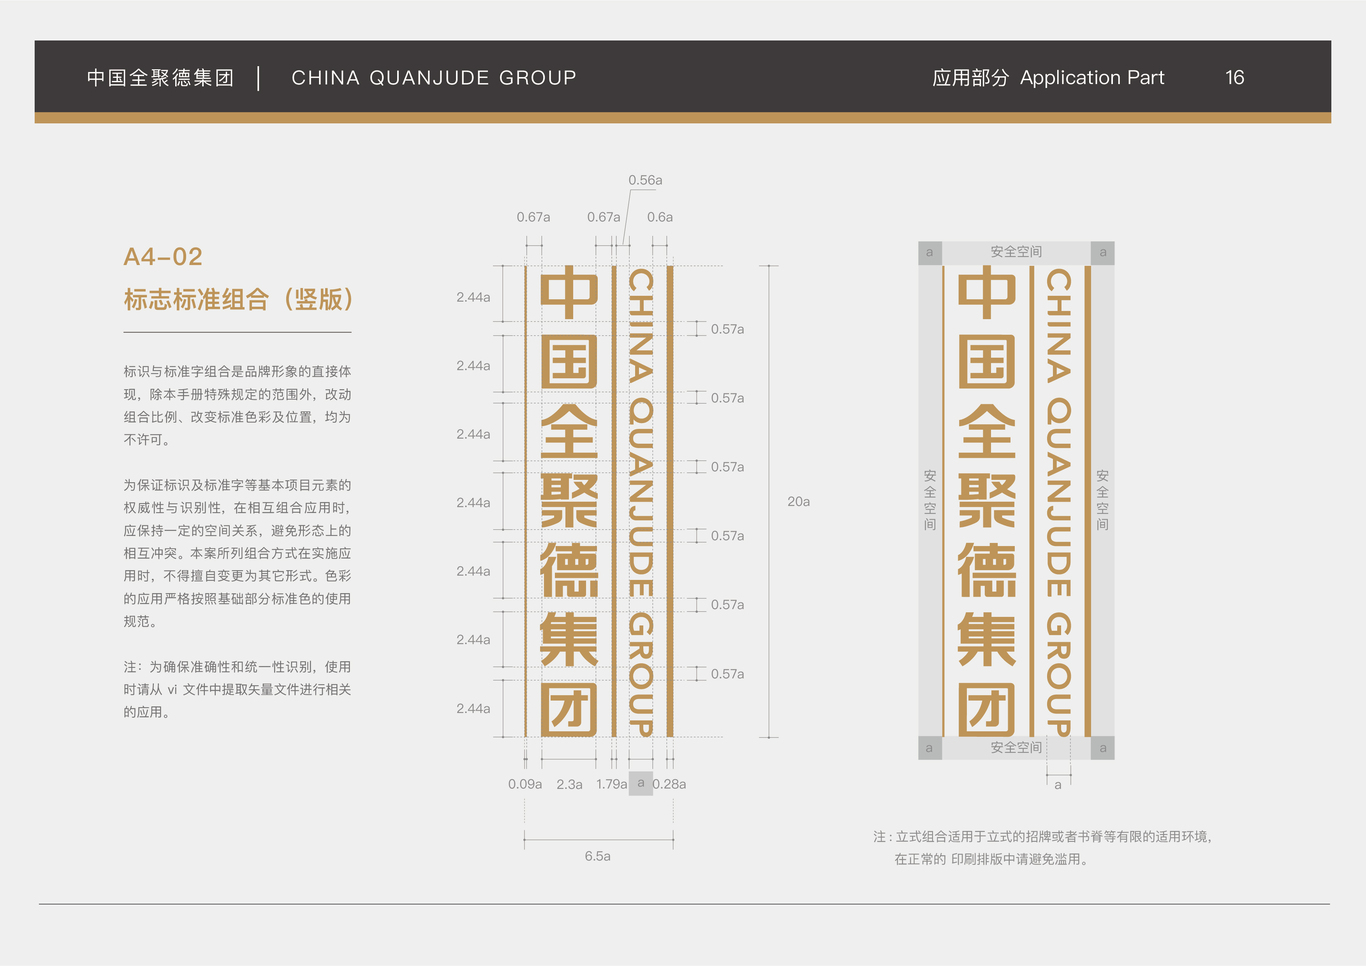Click the 6.5a total width label
The image size is (1366, 966).
tap(598, 856)
